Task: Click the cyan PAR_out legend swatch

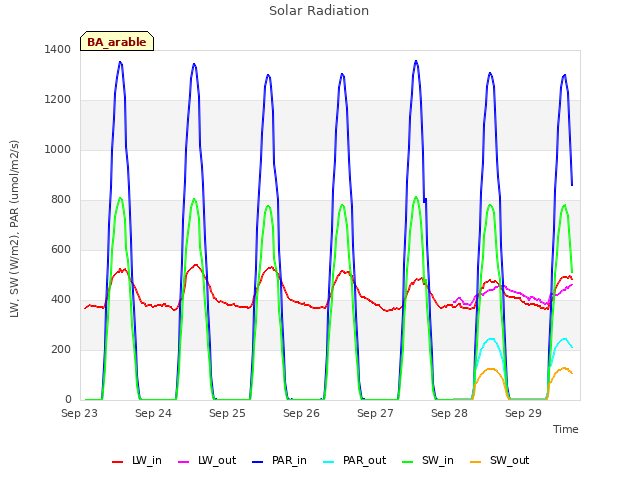Action: 329,462
